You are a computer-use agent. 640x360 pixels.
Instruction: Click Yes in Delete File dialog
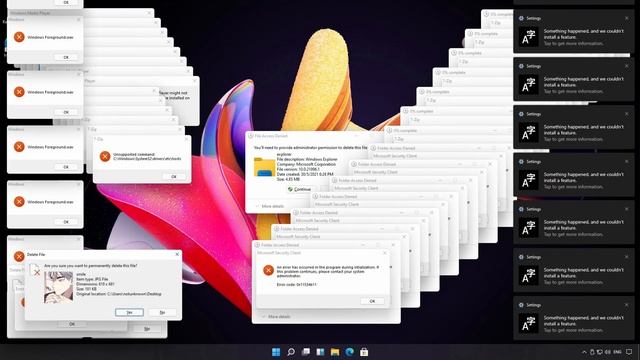(x=129, y=312)
